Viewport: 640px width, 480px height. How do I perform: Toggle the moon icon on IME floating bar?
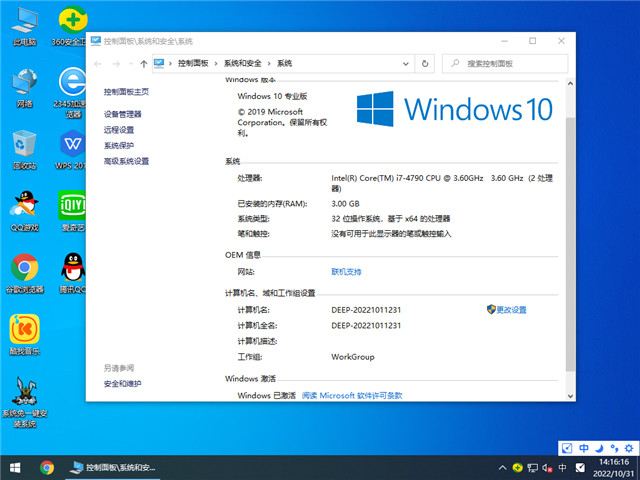[x=599, y=448]
